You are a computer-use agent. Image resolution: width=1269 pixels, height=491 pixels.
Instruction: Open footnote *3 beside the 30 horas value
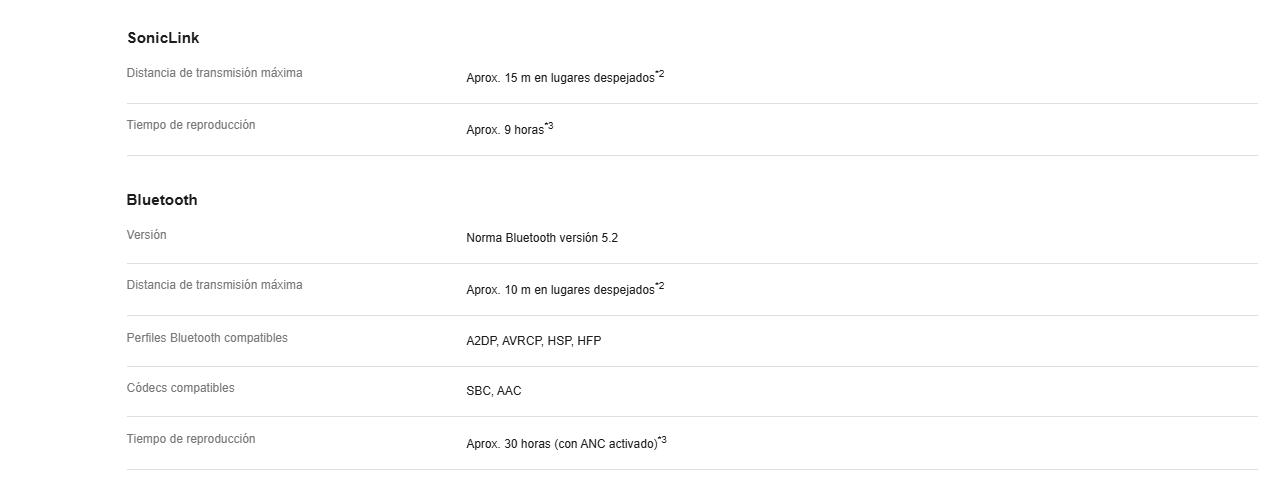click(x=663, y=440)
